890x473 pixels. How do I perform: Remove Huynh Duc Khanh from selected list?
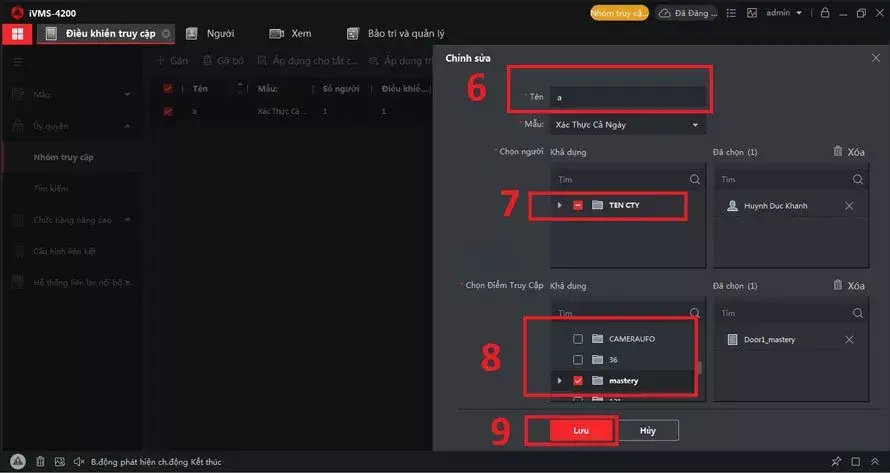pos(849,206)
